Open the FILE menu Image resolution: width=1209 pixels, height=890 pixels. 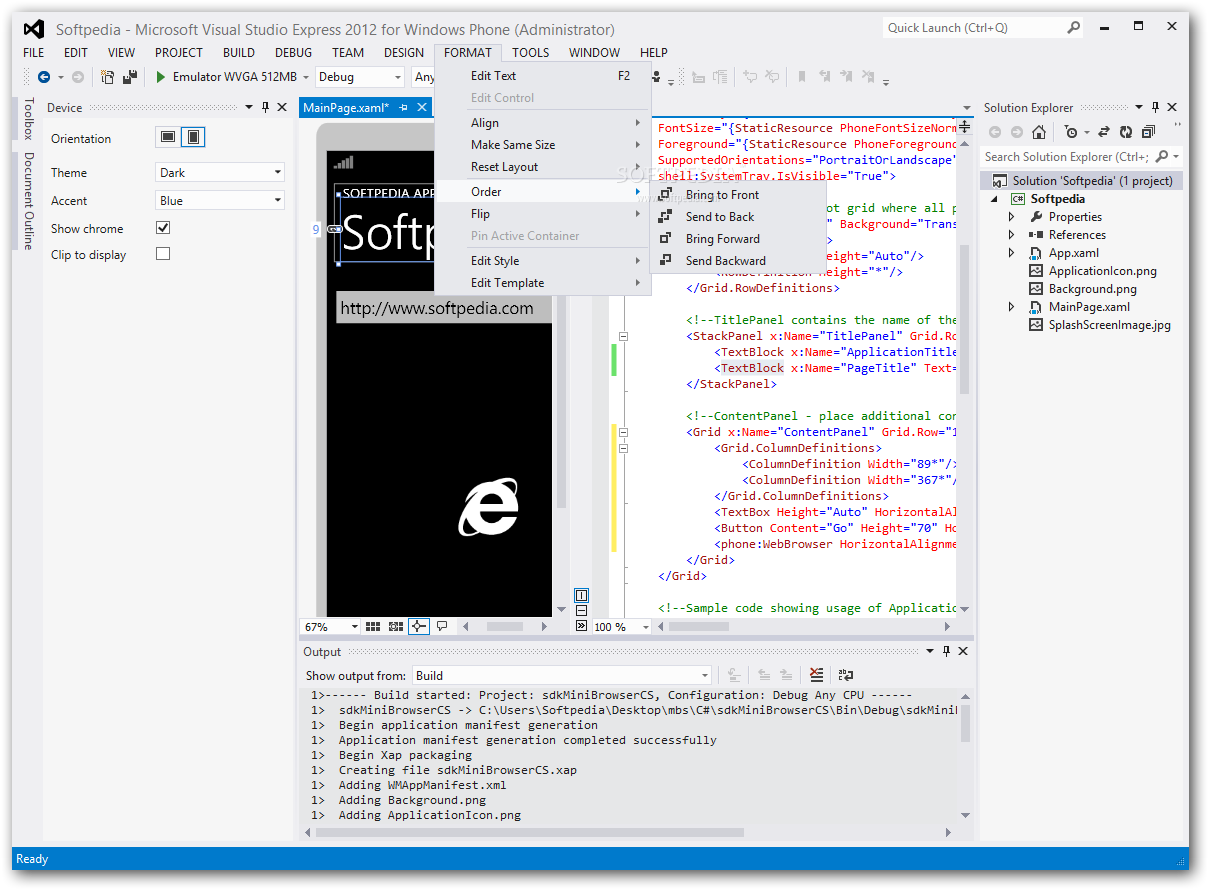[33, 52]
